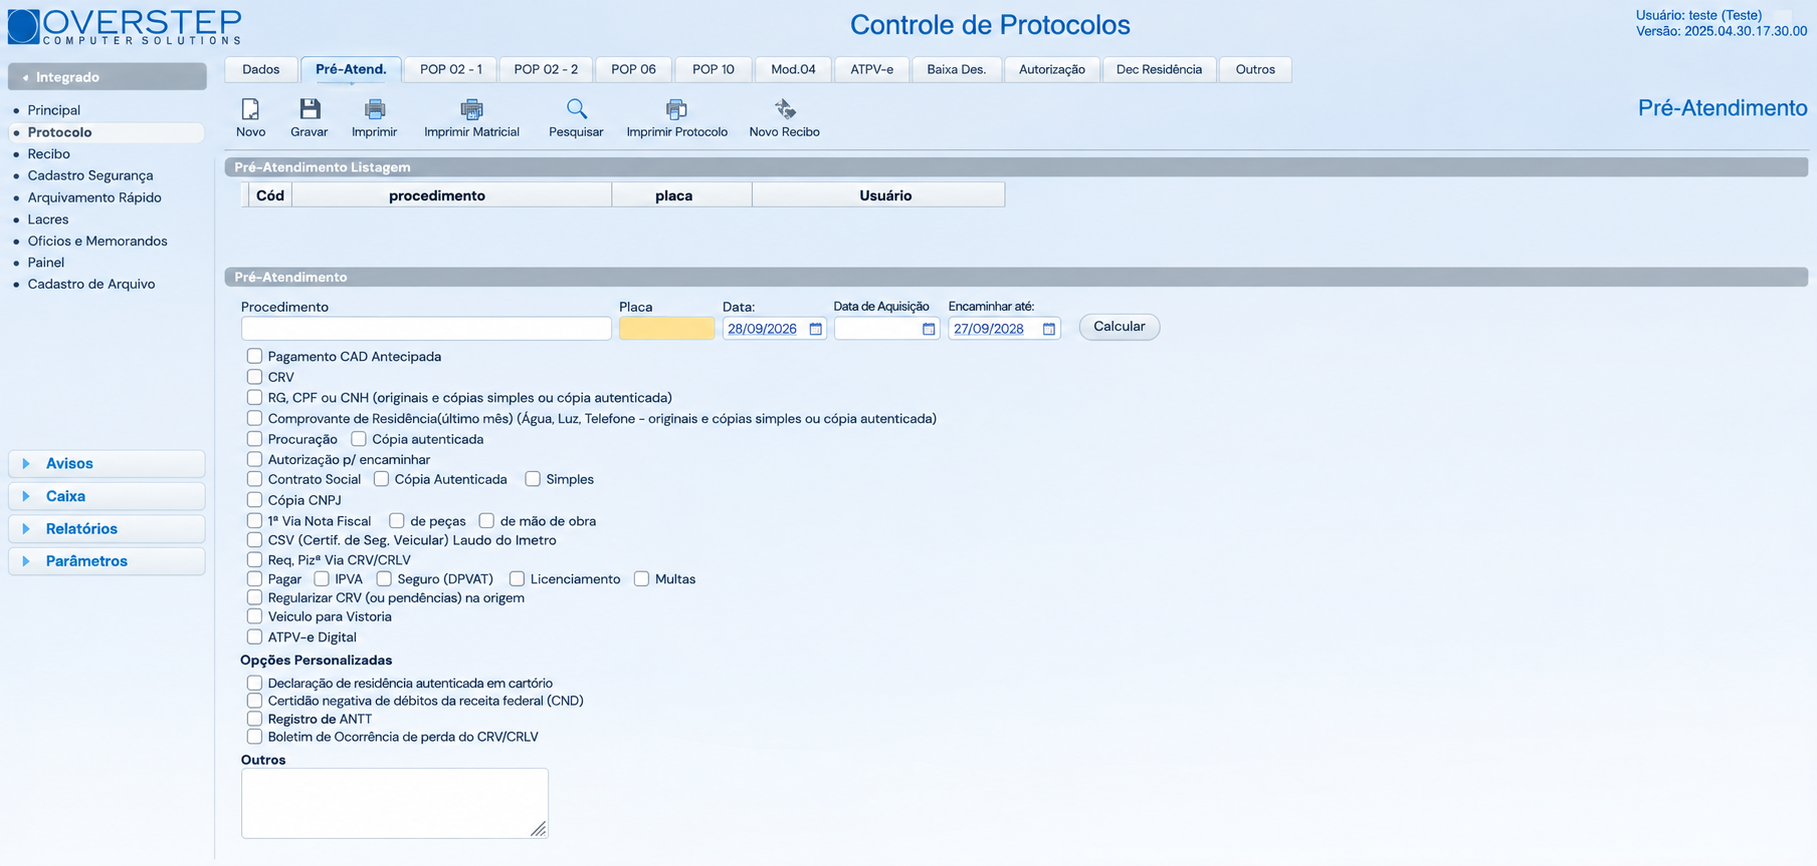The width and height of the screenshot is (1817, 866).
Task: Open Pesquisar magnifier icon
Action: (576, 109)
